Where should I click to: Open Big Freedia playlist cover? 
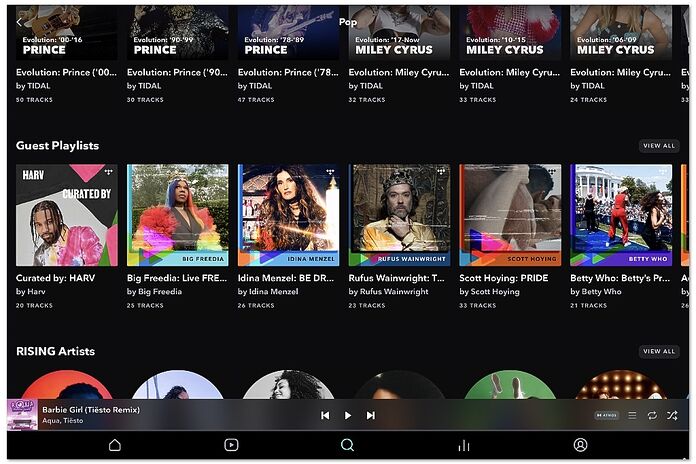(x=178, y=215)
